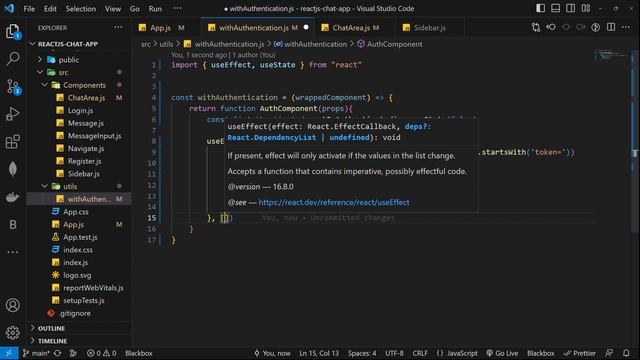Viewport: 640px width, 360px height.
Task: Open App.css in the explorer
Action: (76, 211)
